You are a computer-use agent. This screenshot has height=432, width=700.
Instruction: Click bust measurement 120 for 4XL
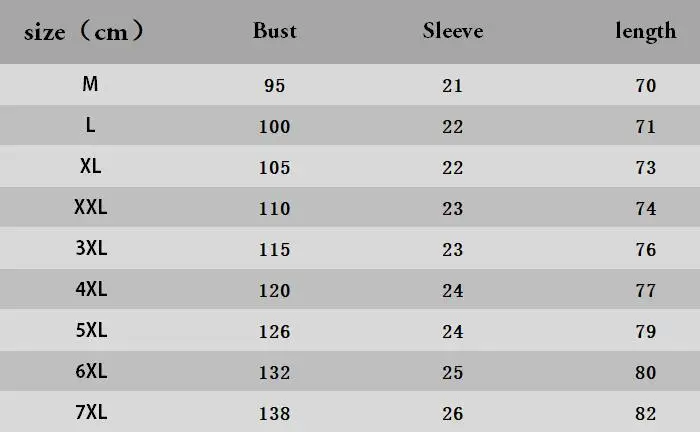click(275, 291)
